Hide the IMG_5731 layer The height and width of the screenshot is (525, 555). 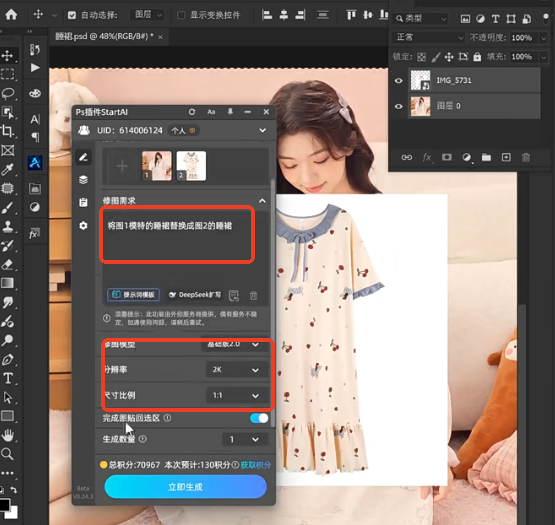[x=399, y=81]
